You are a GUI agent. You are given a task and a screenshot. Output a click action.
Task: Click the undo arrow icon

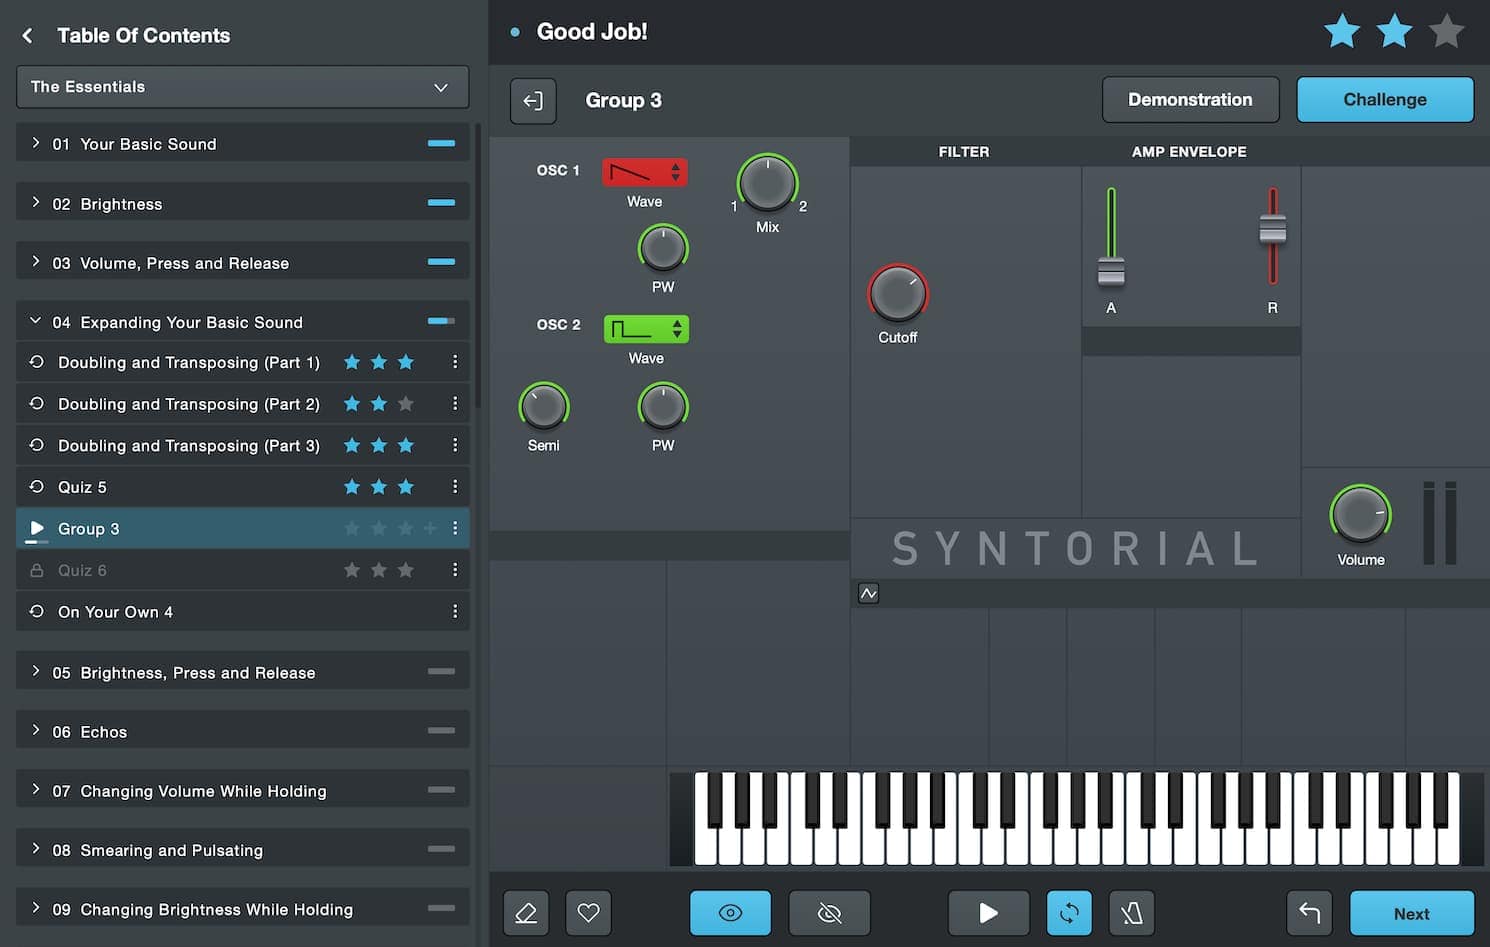1309,913
